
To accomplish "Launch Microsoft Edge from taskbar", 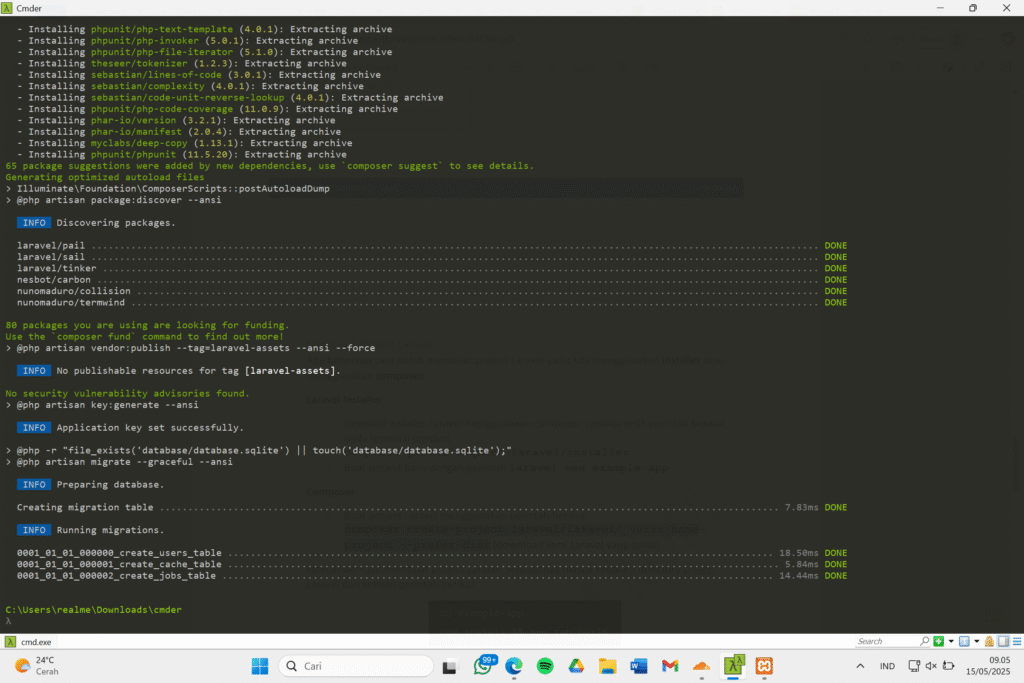I will [514, 666].
